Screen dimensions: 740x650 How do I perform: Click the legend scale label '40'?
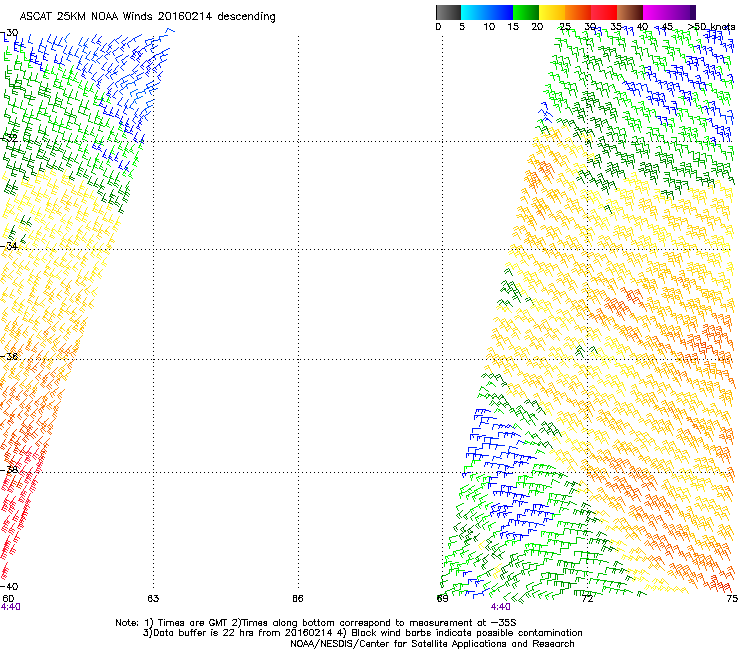pyautogui.click(x=642, y=27)
